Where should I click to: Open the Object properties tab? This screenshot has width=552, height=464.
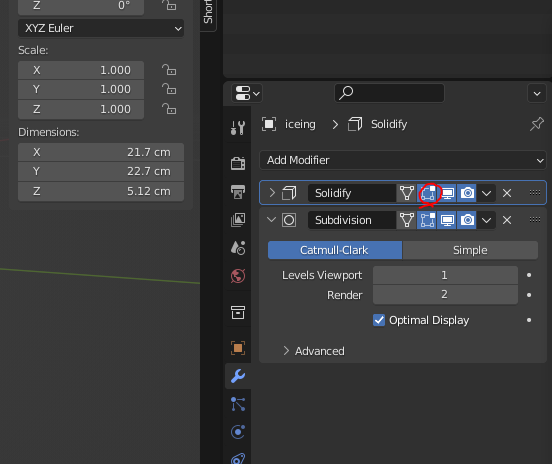[x=238, y=348]
